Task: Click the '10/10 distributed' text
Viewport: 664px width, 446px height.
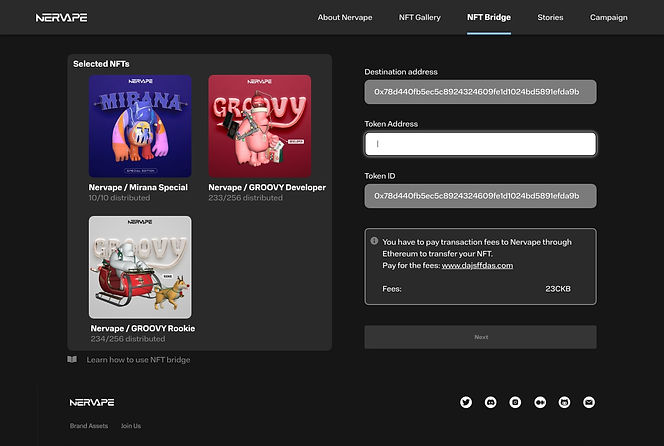Action: coord(119,198)
